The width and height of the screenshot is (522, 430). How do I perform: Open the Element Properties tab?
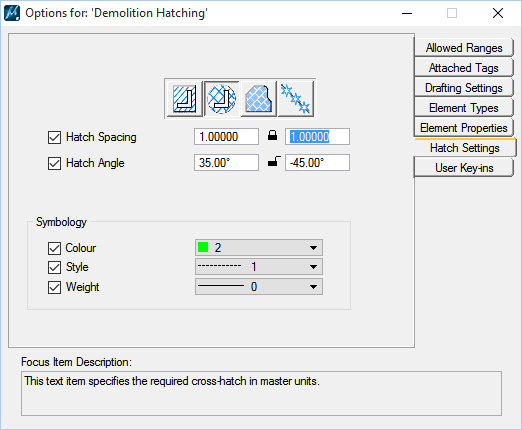[x=464, y=128]
